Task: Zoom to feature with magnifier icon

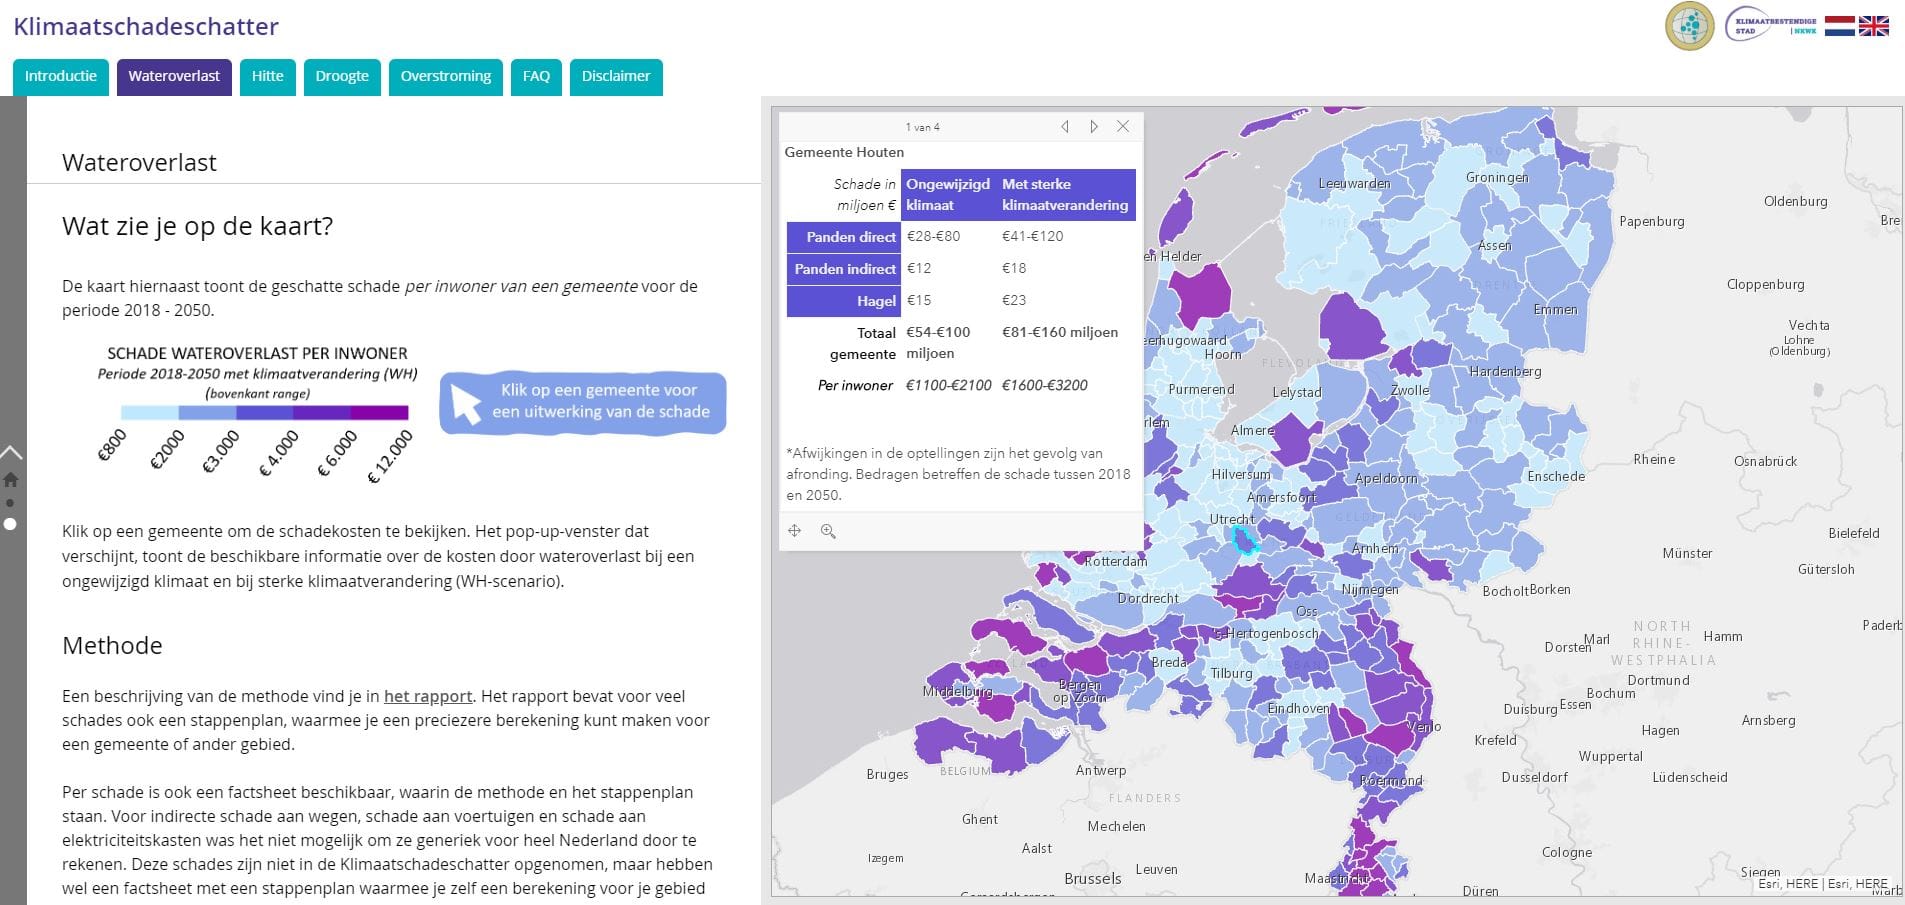Action: click(828, 531)
